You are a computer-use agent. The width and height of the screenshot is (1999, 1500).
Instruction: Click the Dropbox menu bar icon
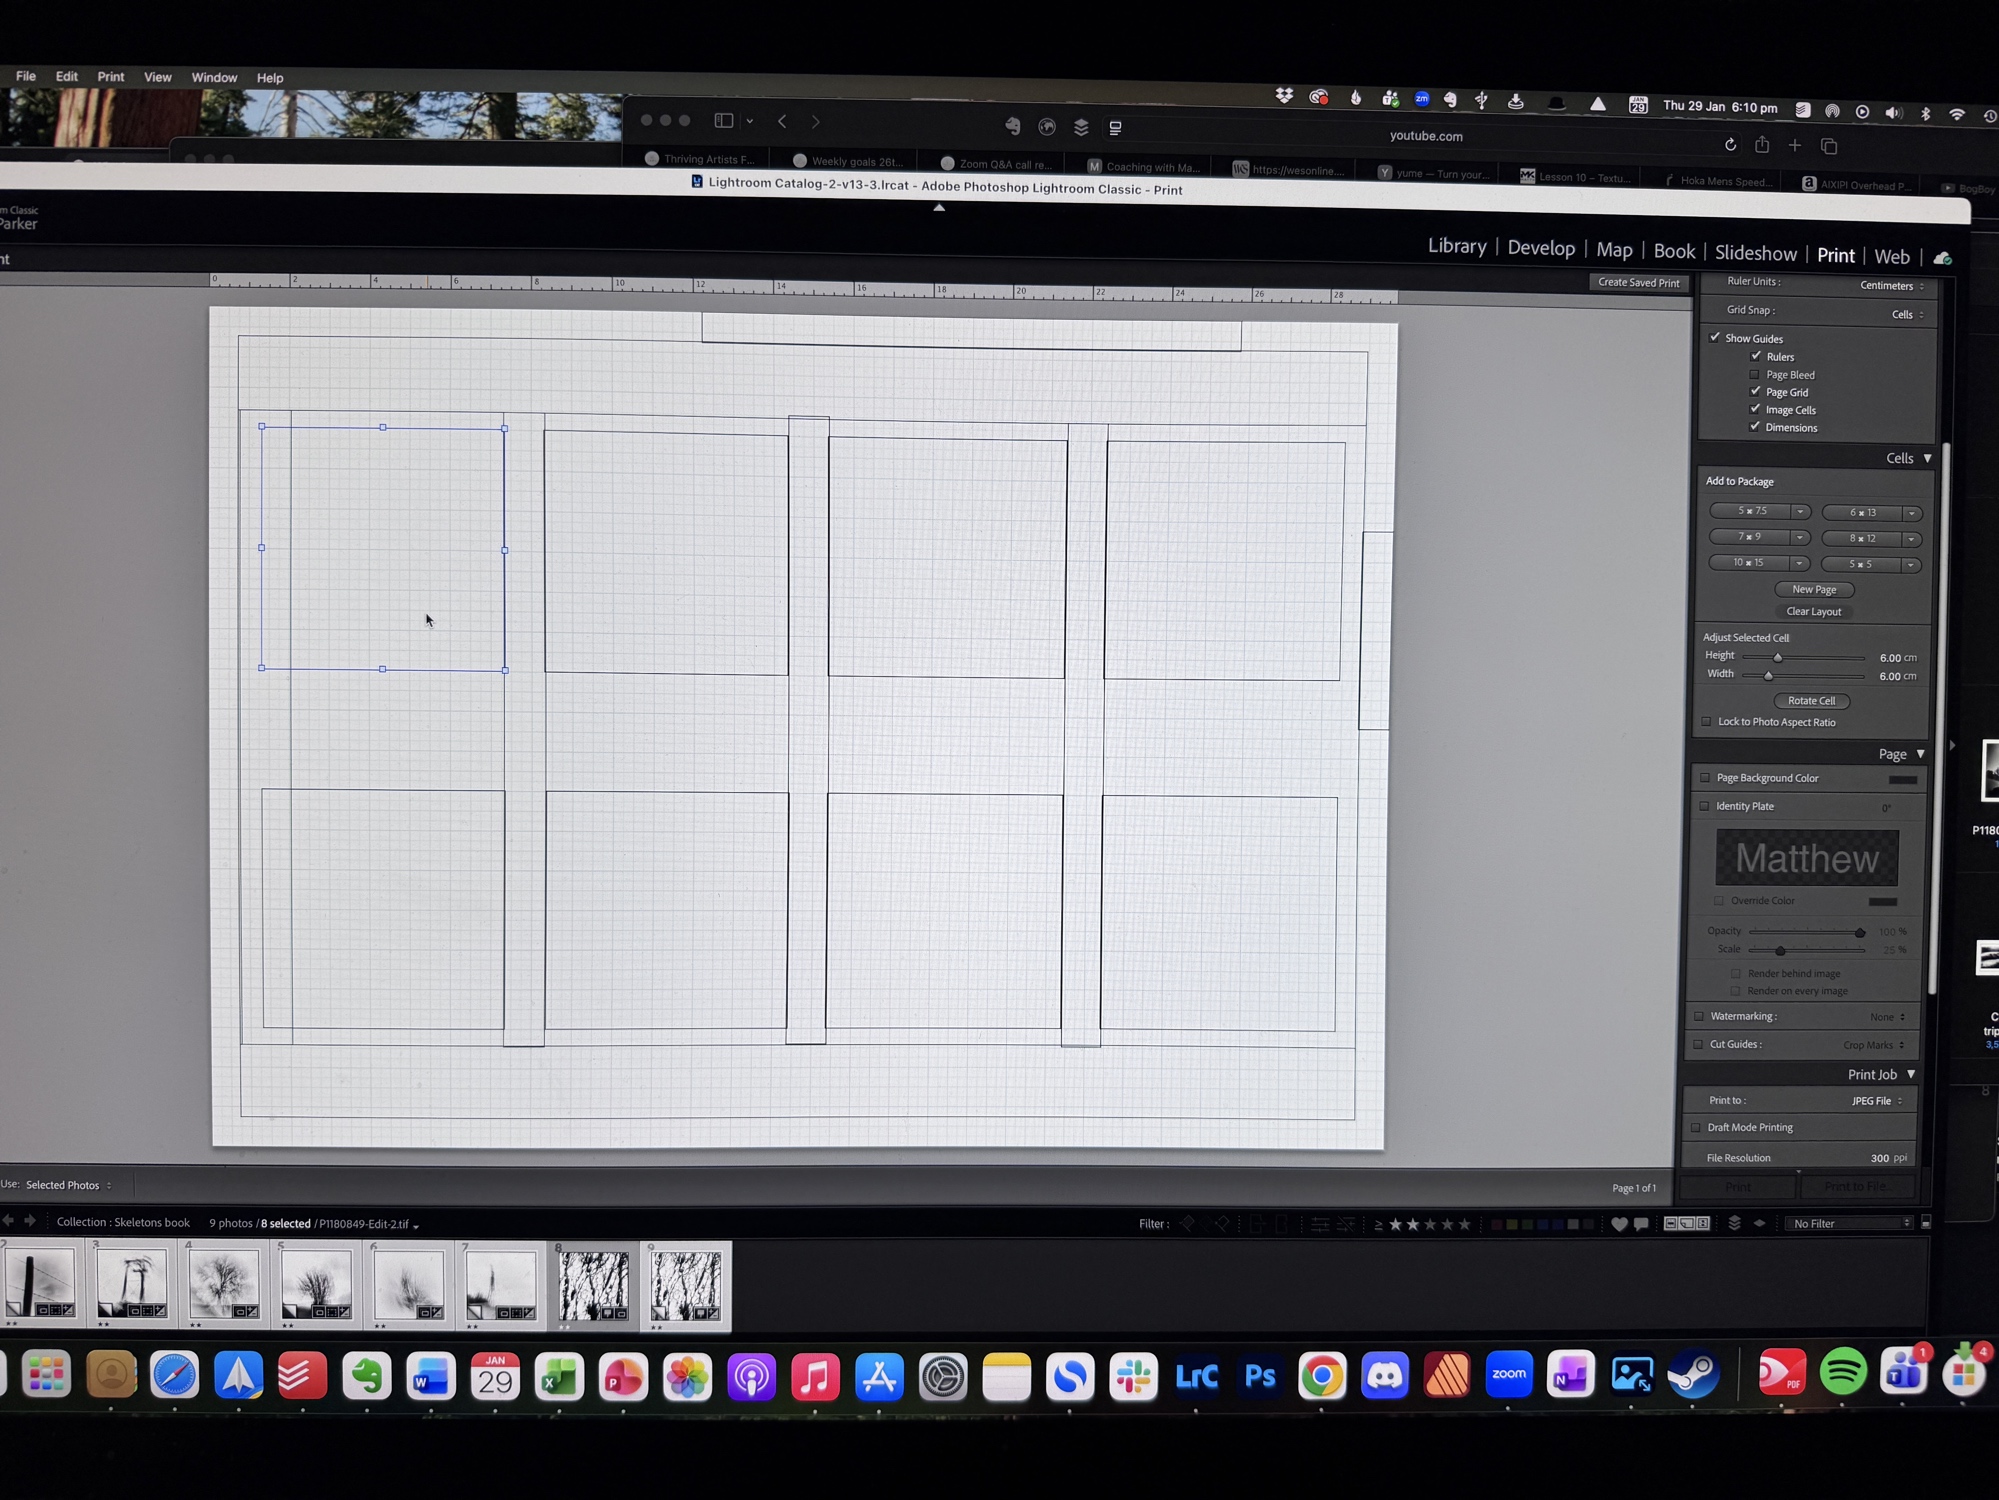1284,96
